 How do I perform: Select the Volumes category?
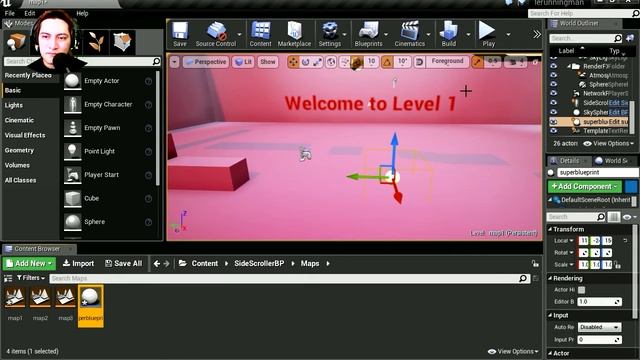pos(17,165)
